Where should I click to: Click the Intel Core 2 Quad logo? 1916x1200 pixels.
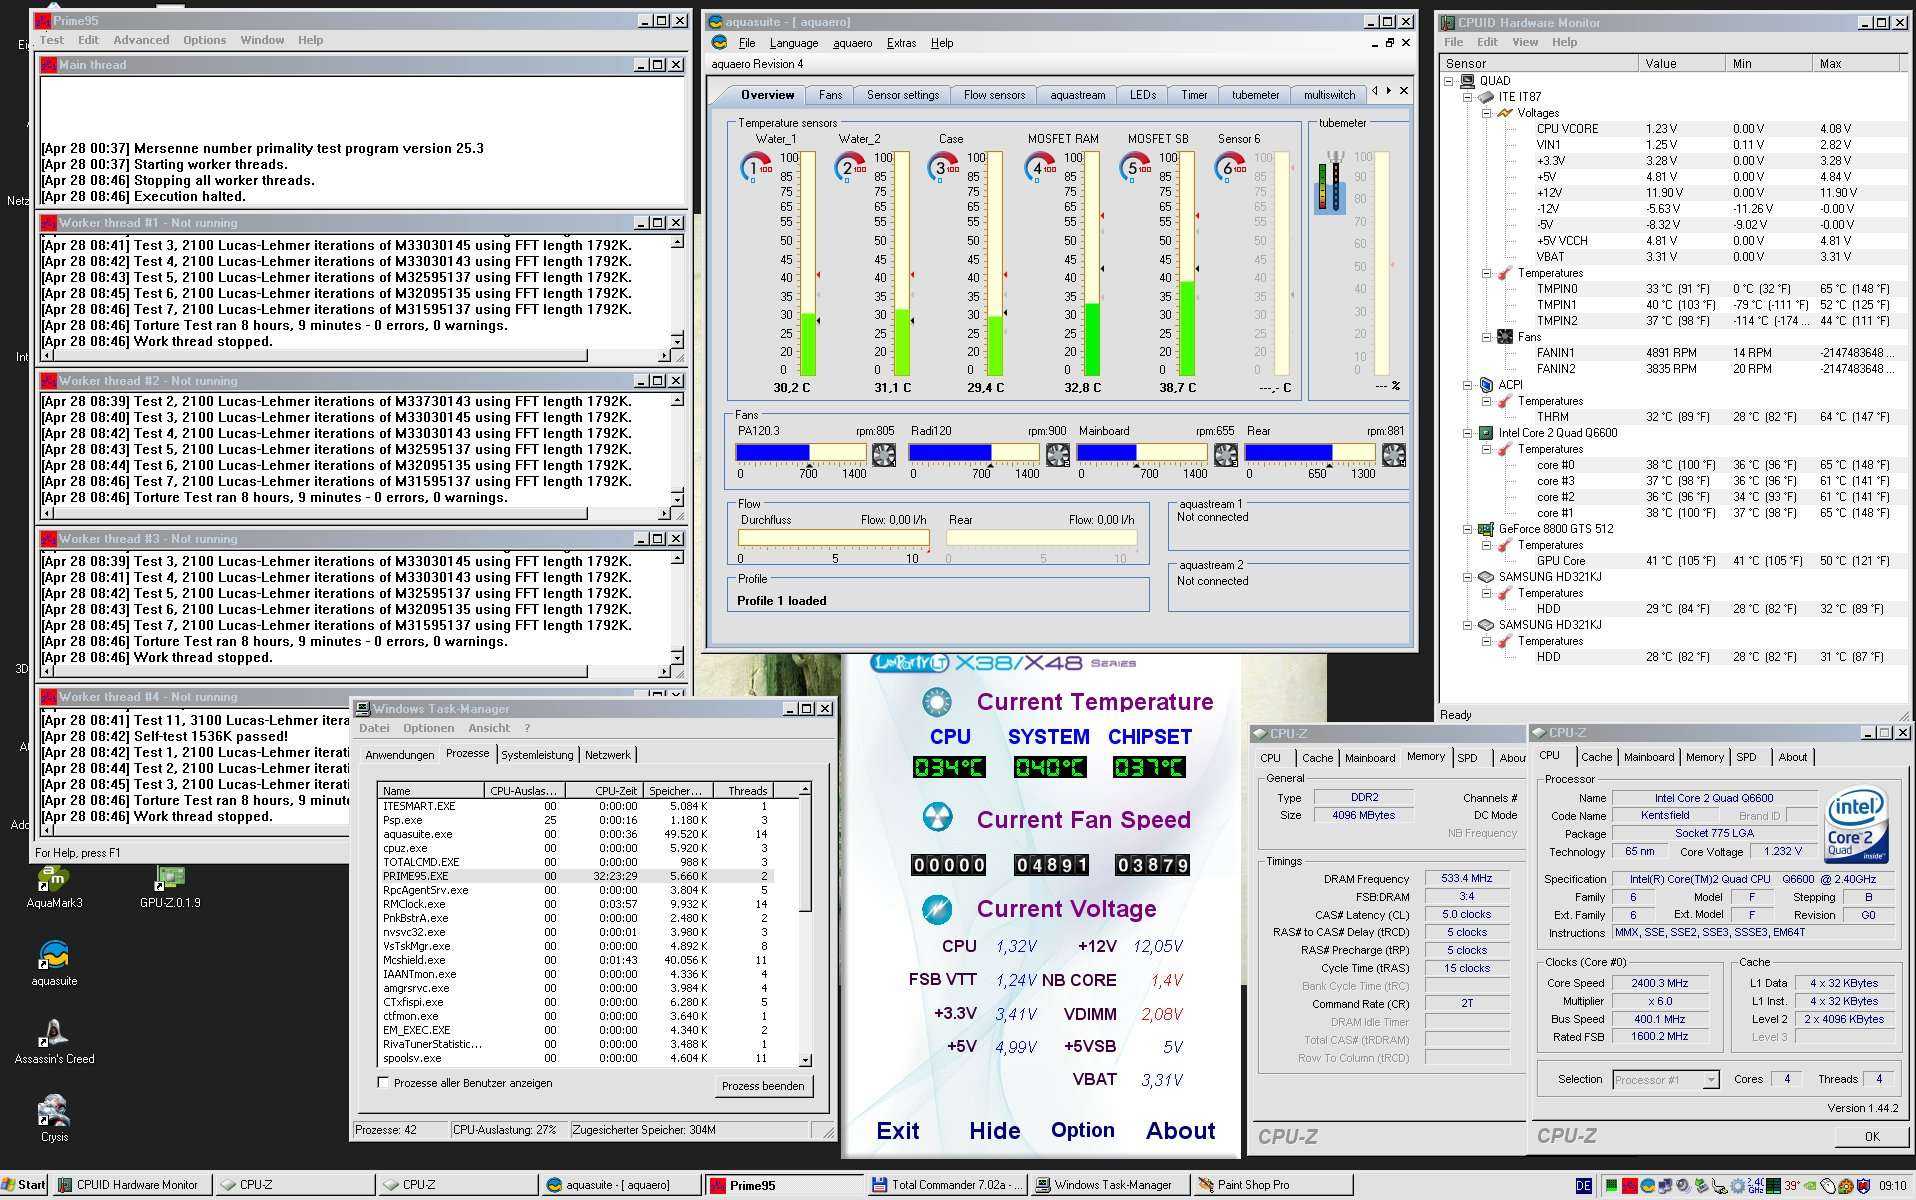tap(1856, 826)
